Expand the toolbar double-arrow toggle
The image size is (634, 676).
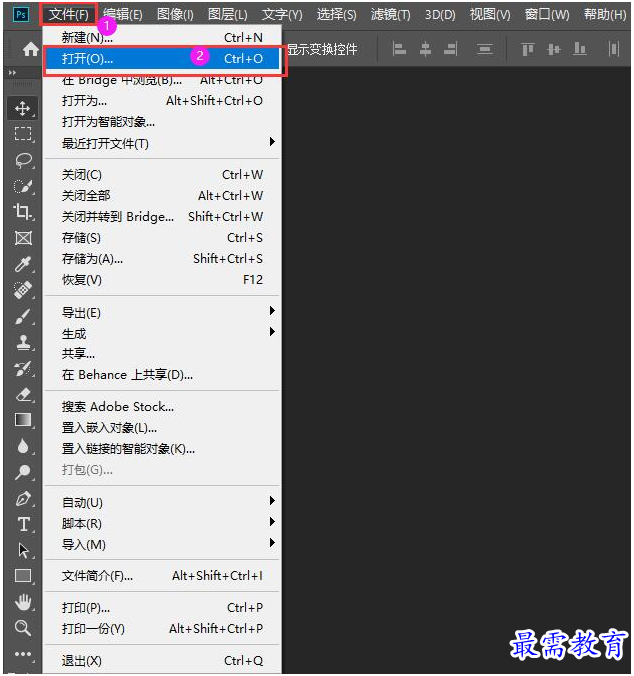(12, 73)
